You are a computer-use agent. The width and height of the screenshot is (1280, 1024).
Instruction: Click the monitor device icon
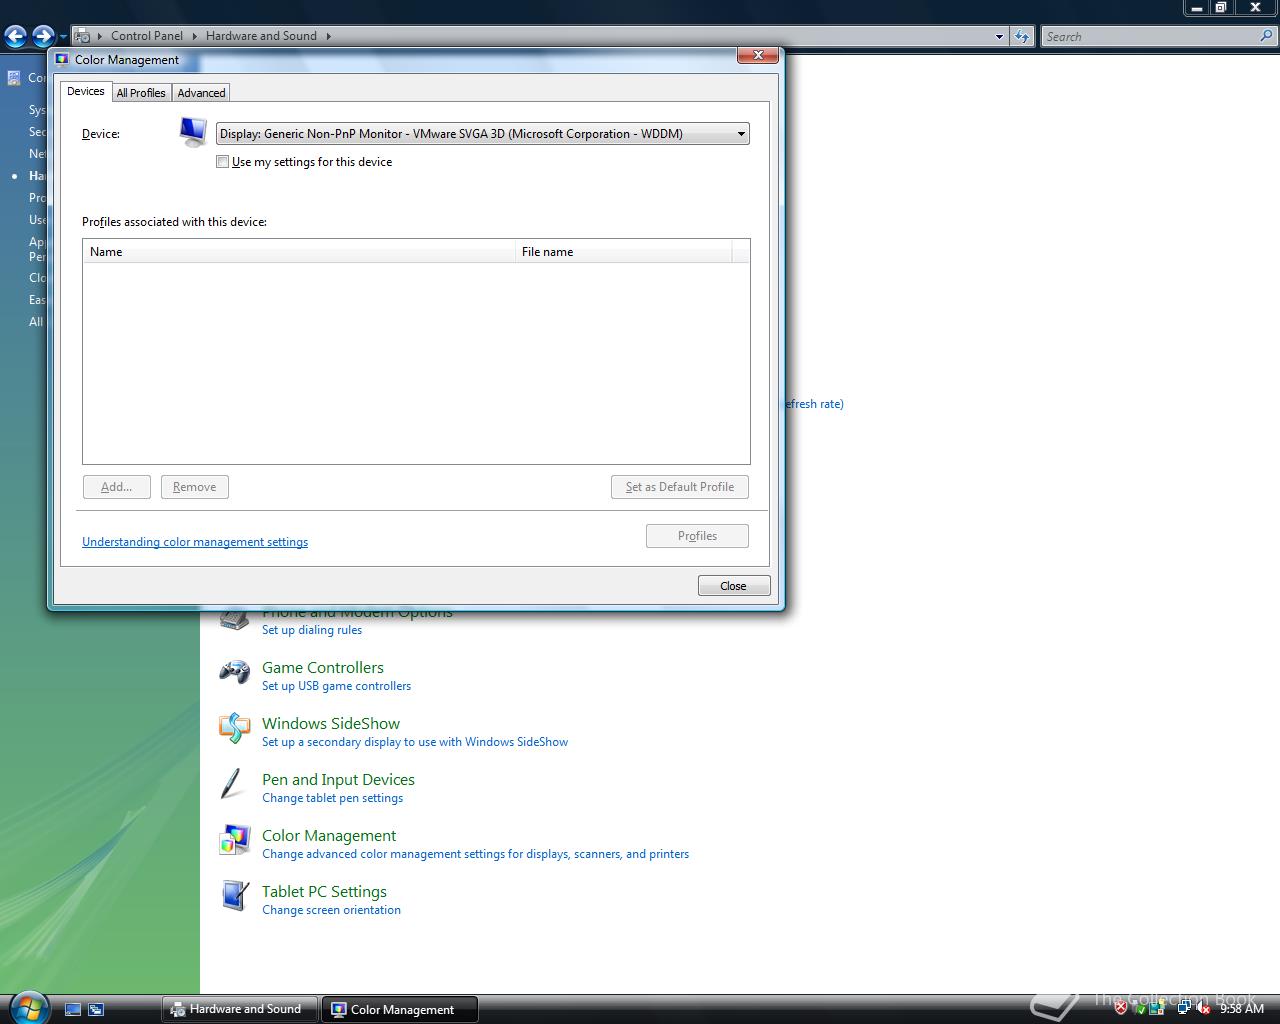(193, 132)
